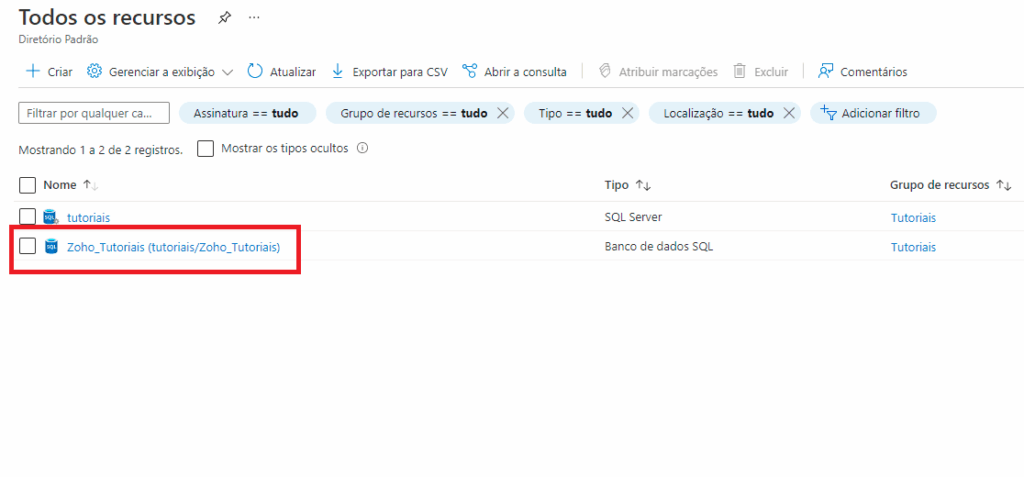Click the Criar plus icon
This screenshot has width=1024, height=477.
pos(32,71)
